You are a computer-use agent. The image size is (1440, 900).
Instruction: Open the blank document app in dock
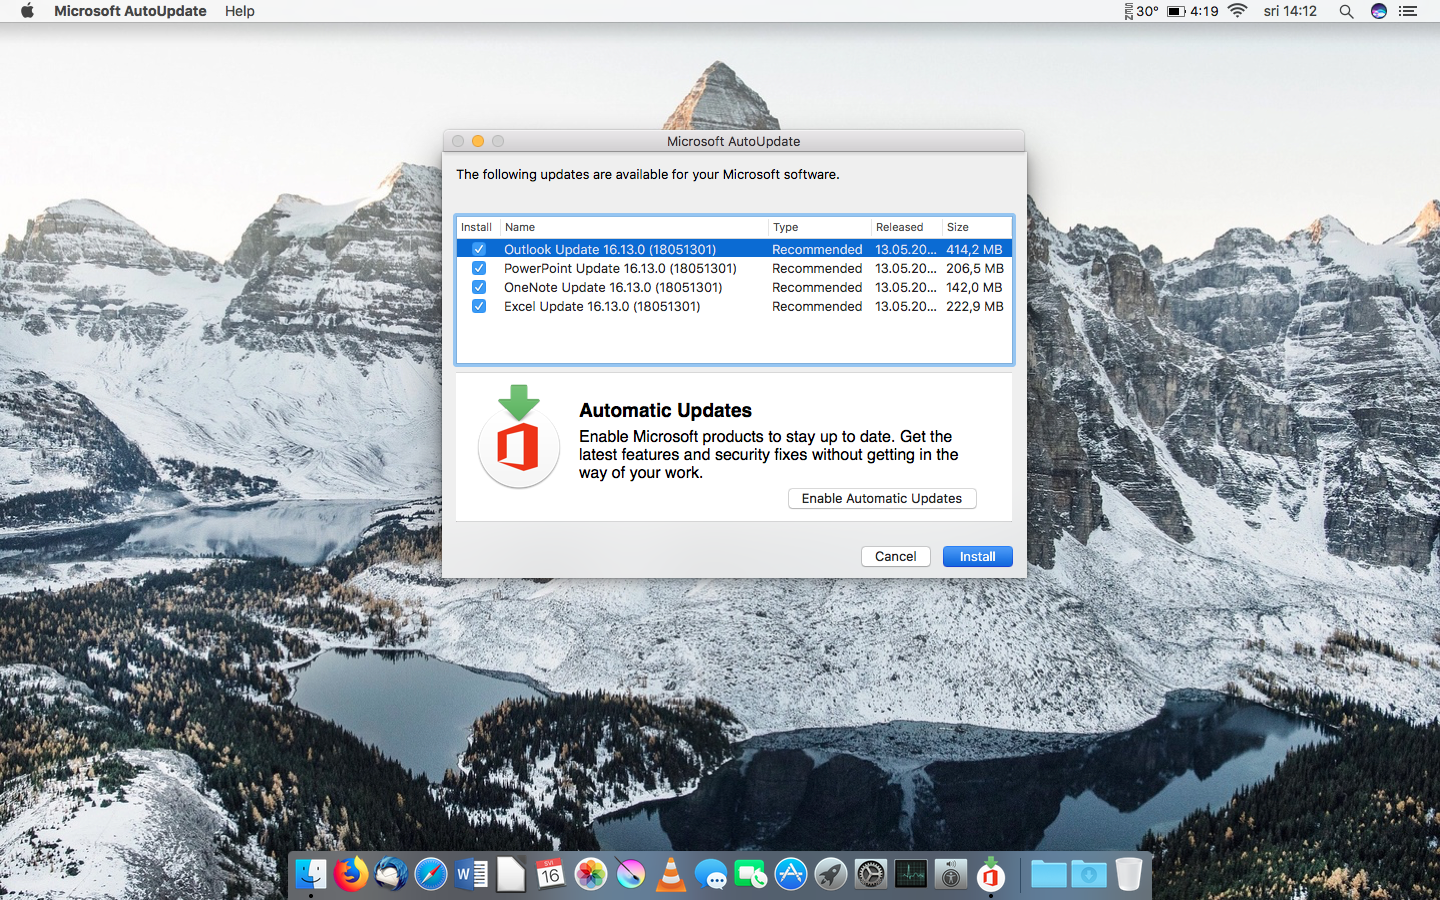[x=511, y=875]
